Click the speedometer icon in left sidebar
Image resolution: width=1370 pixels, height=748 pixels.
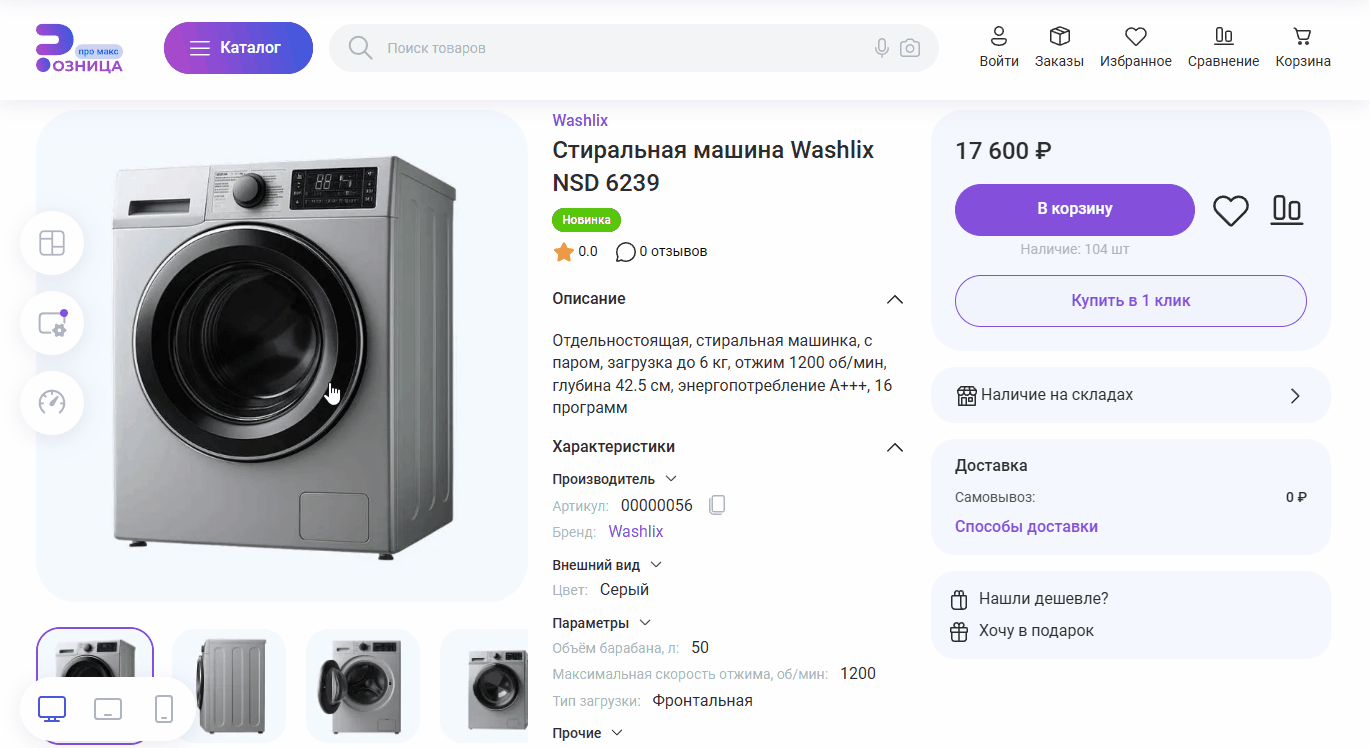[x=52, y=402]
